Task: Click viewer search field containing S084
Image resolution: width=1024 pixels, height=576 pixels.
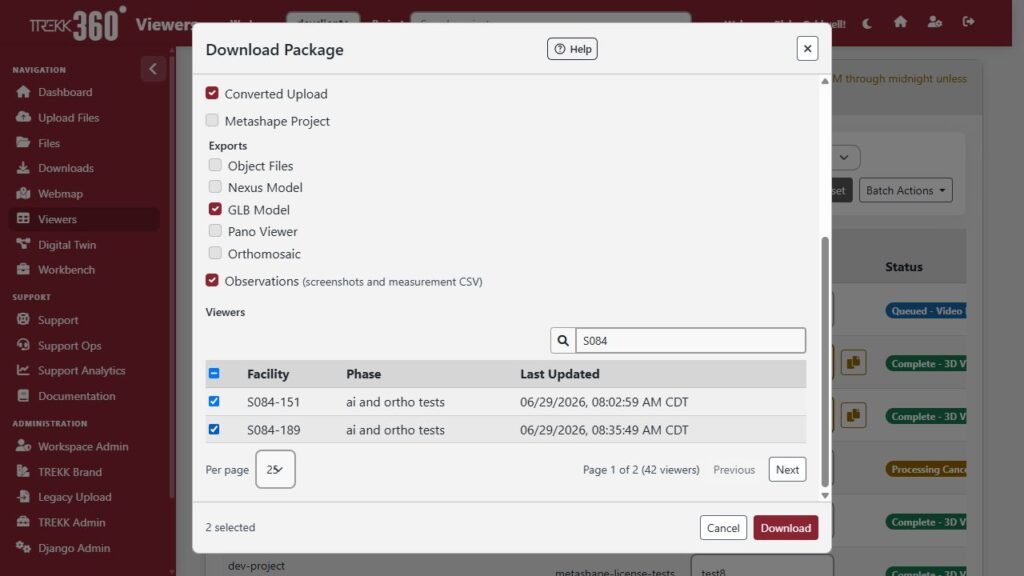Action: pyautogui.click(x=690, y=340)
